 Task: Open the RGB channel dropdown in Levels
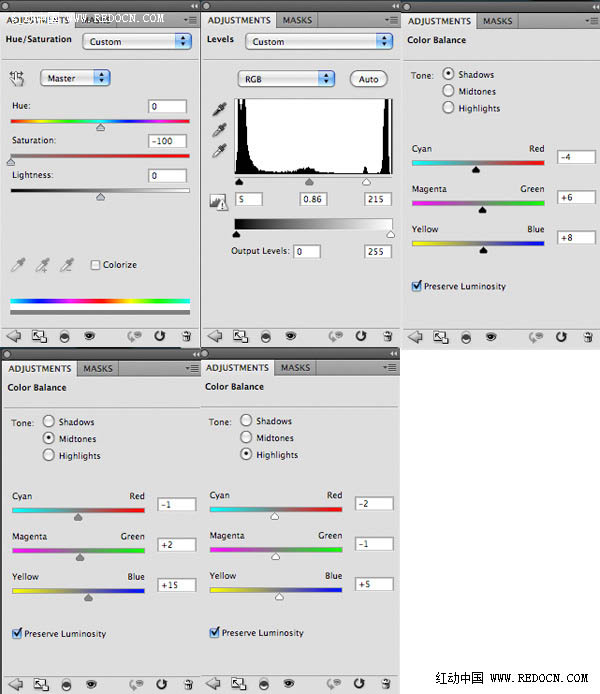(x=286, y=79)
